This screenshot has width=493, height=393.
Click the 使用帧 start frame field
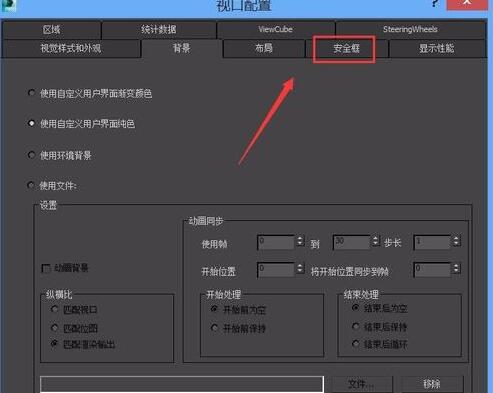[x=276, y=242]
